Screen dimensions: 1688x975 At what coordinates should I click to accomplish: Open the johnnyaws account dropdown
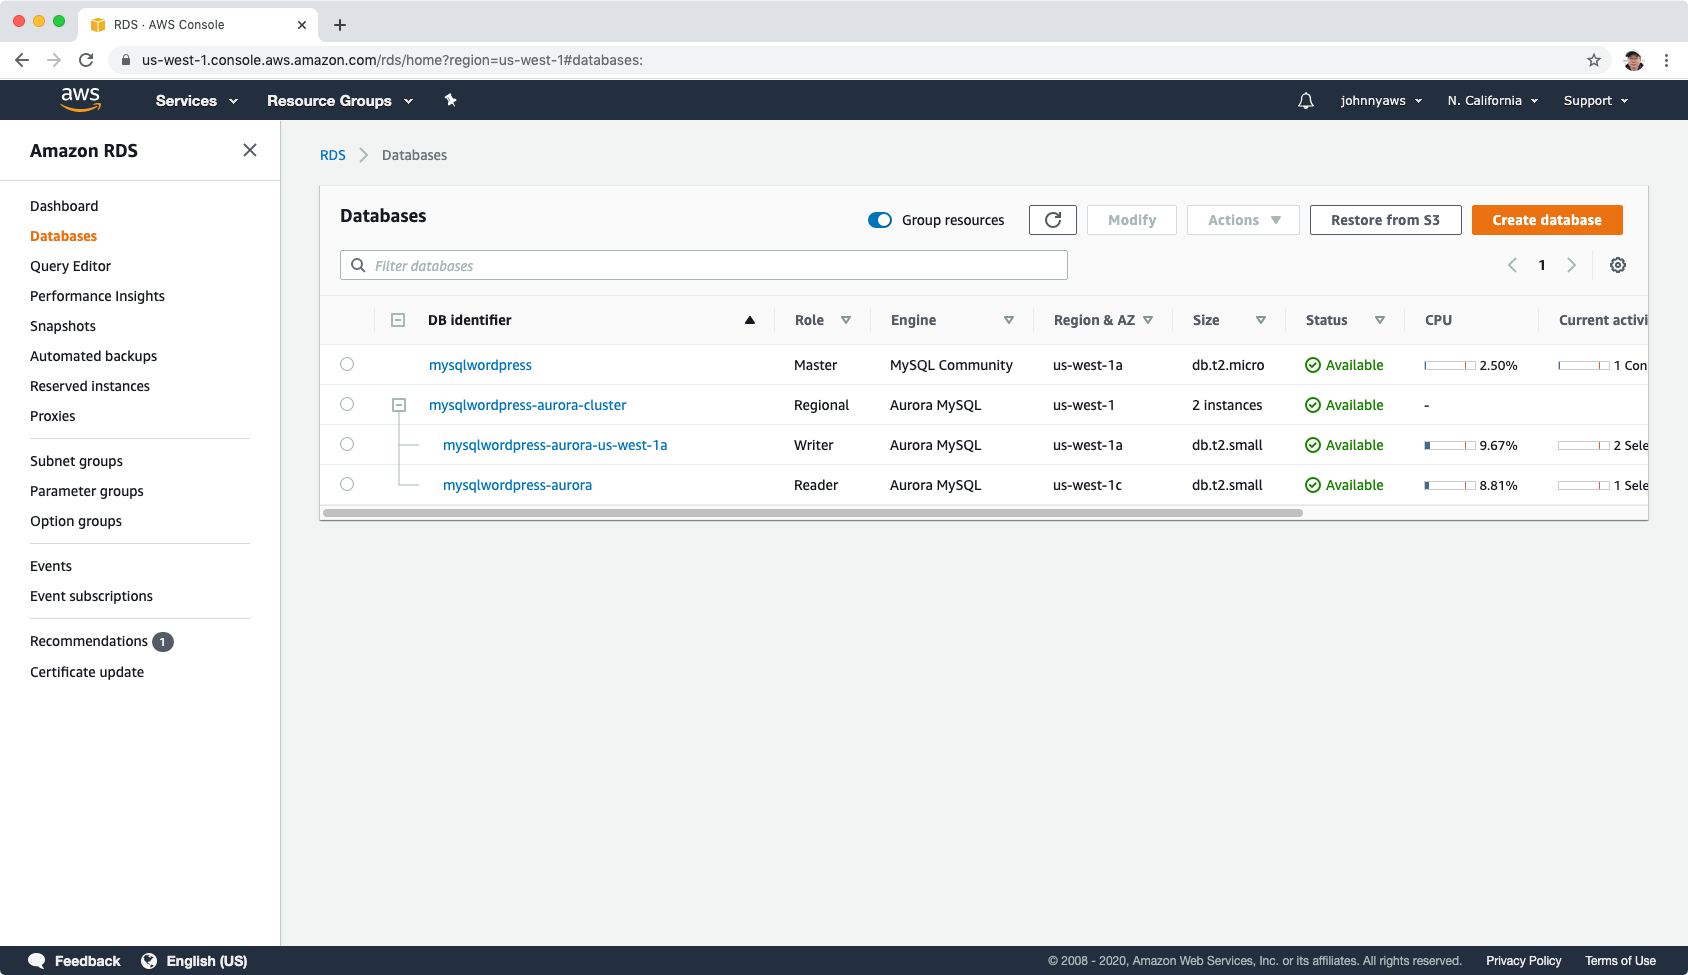coord(1381,101)
